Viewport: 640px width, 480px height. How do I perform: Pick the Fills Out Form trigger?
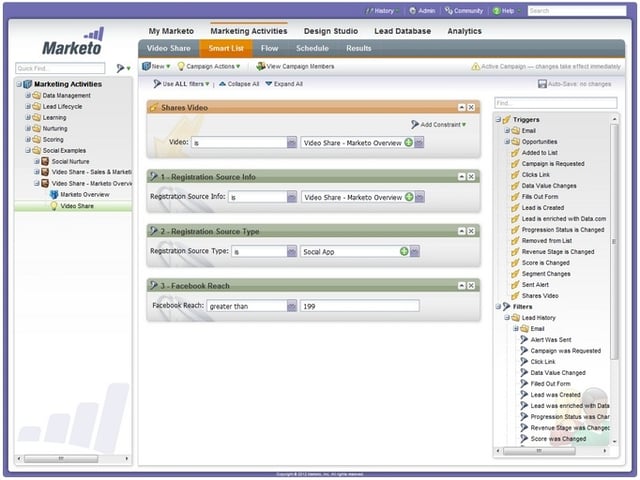pyautogui.click(x=540, y=197)
